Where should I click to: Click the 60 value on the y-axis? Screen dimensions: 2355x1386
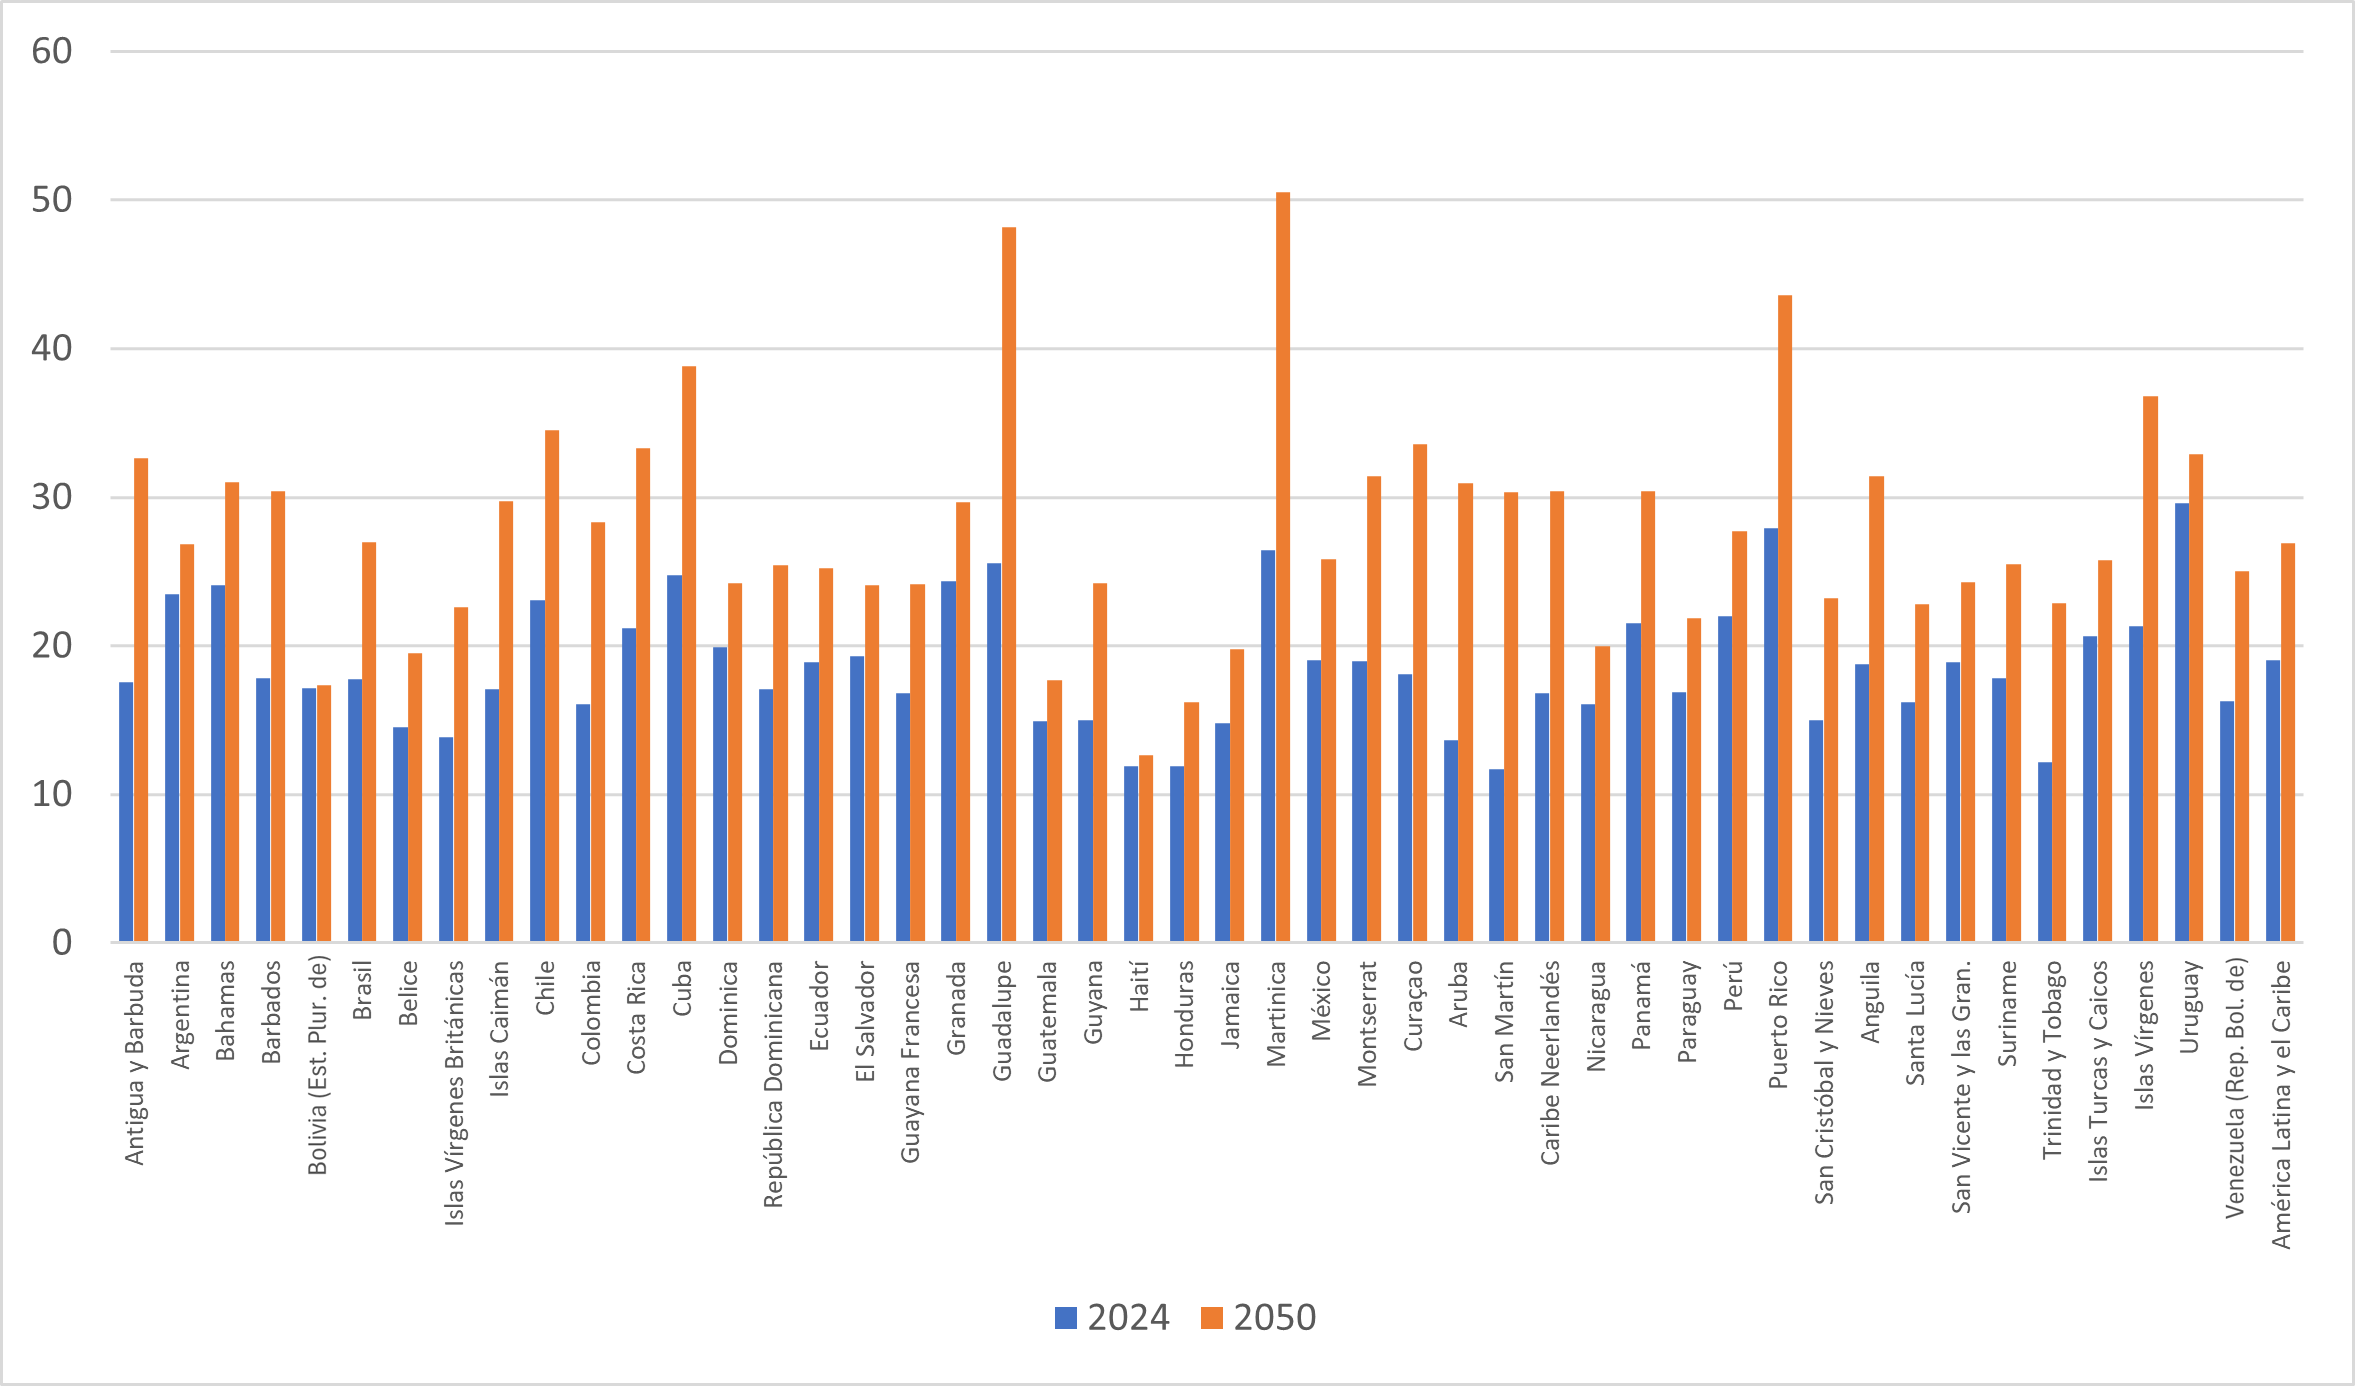52,51
